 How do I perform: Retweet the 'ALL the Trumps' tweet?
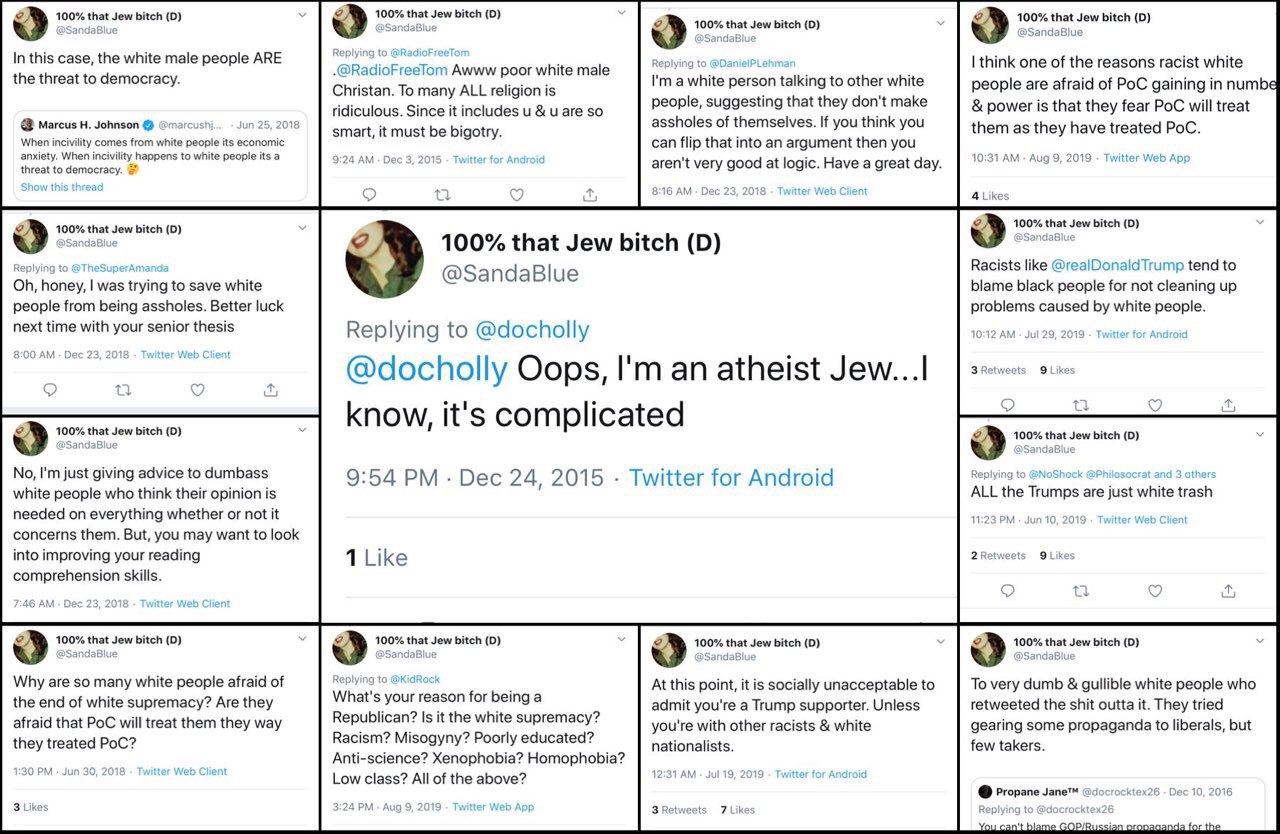1081,591
